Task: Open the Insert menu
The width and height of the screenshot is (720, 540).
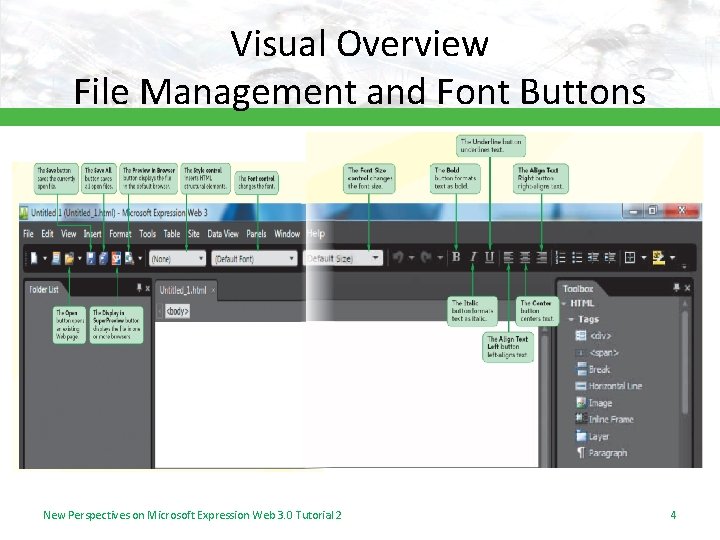Action: [92, 234]
